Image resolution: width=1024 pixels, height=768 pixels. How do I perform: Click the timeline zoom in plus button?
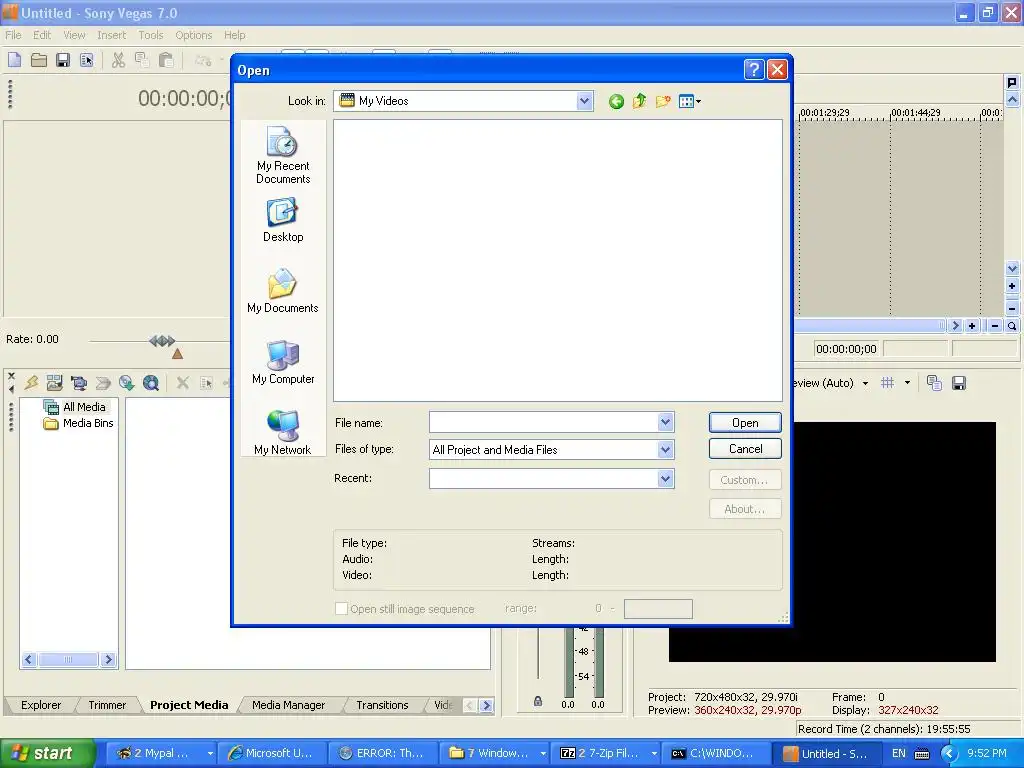[972, 326]
